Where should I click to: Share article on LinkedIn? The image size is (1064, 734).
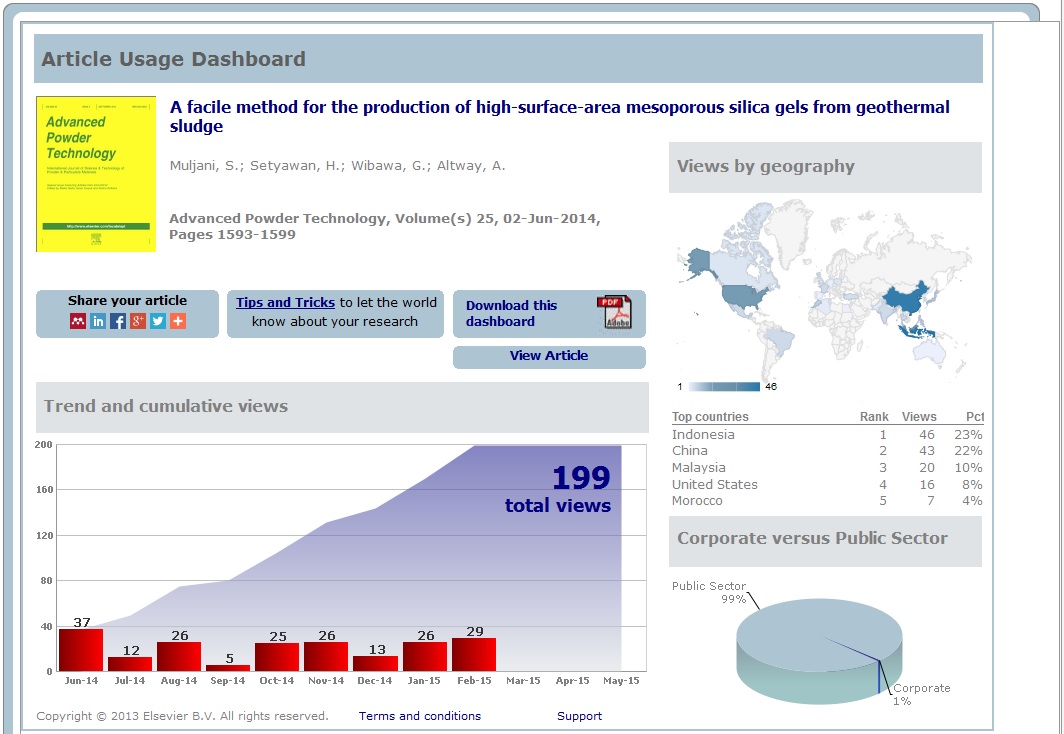coord(98,321)
